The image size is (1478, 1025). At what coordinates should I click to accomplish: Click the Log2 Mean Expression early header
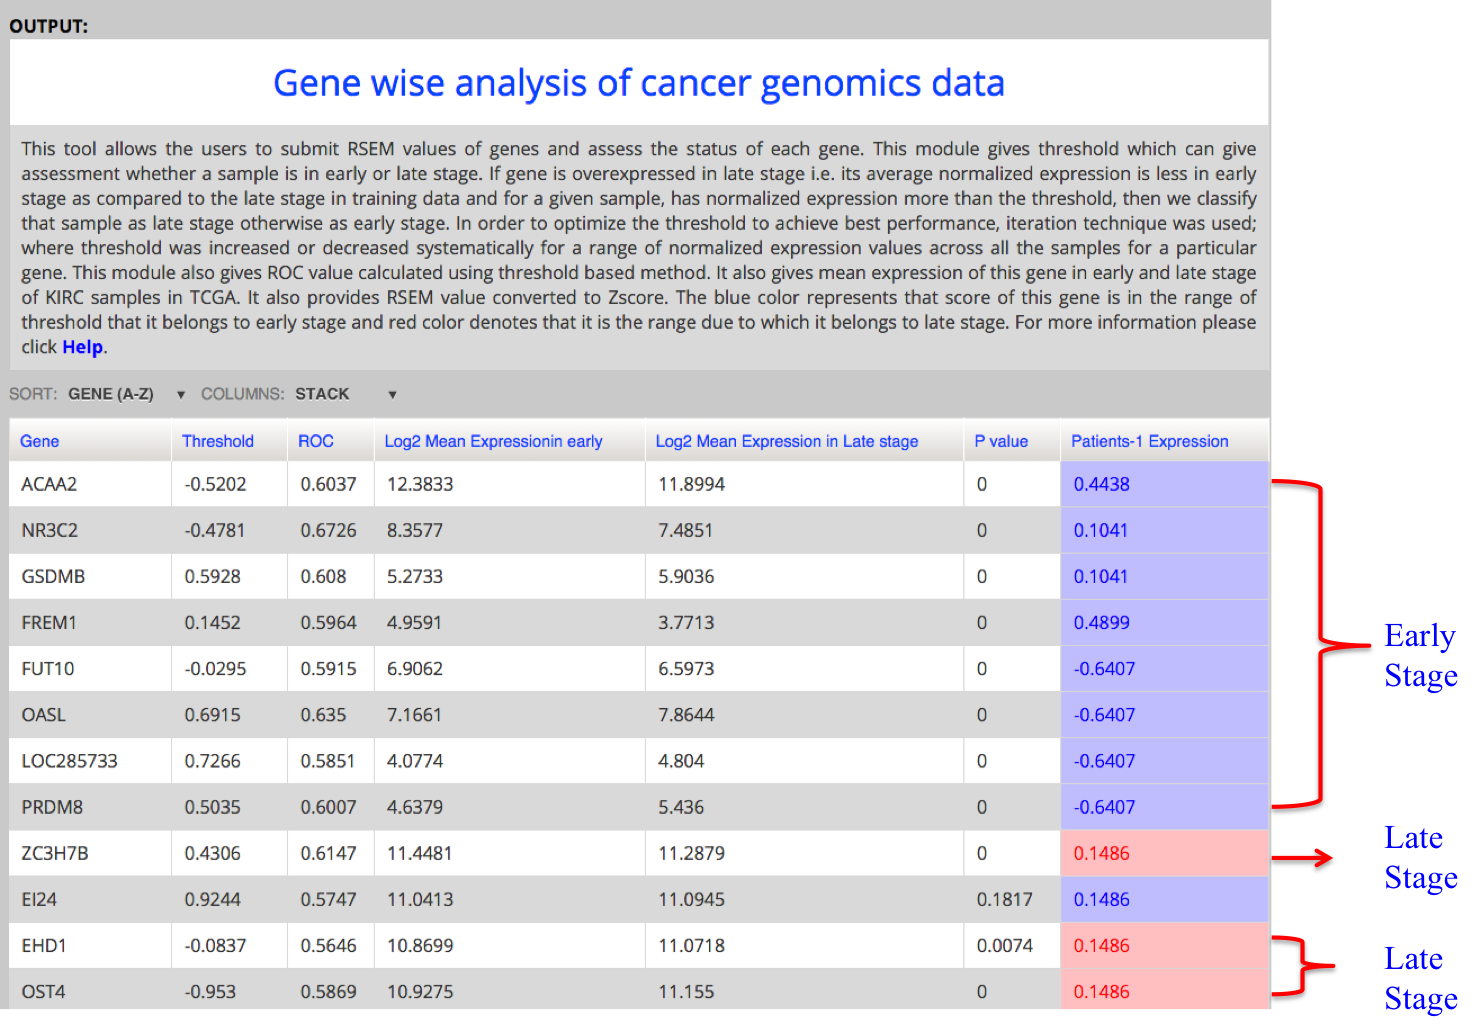coord(493,441)
